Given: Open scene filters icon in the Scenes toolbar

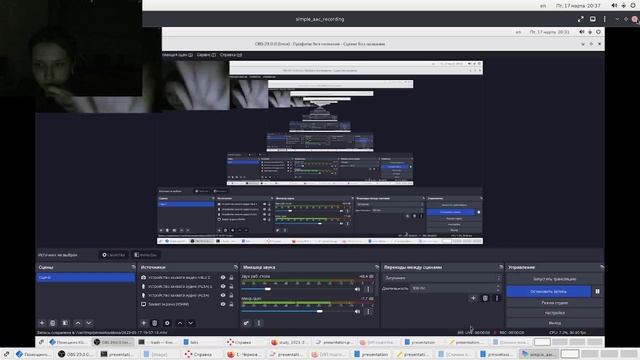Looking at the screenshot, I should tap(65, 323).
